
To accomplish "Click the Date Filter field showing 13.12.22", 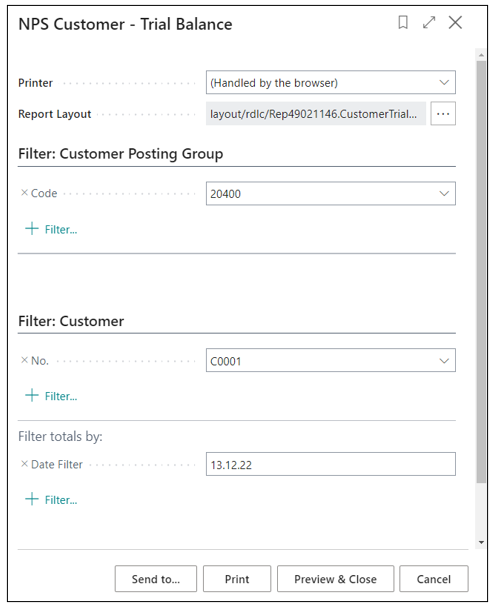I will [x=331, y=464].
